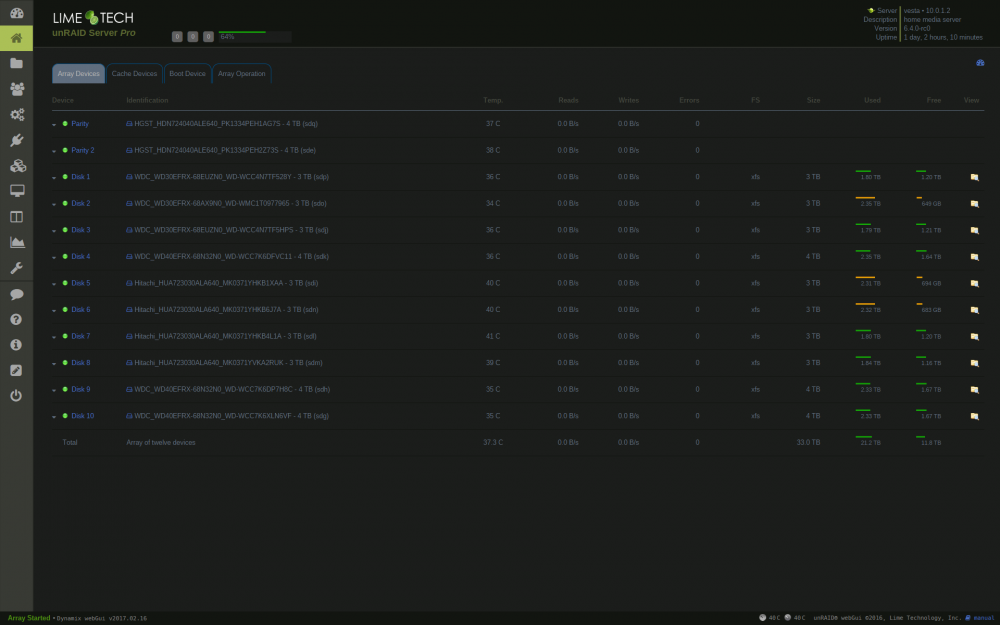Open the Tools wrench icon in sidebar
The height and width of the screenshot is (625, 1000).
17,268
